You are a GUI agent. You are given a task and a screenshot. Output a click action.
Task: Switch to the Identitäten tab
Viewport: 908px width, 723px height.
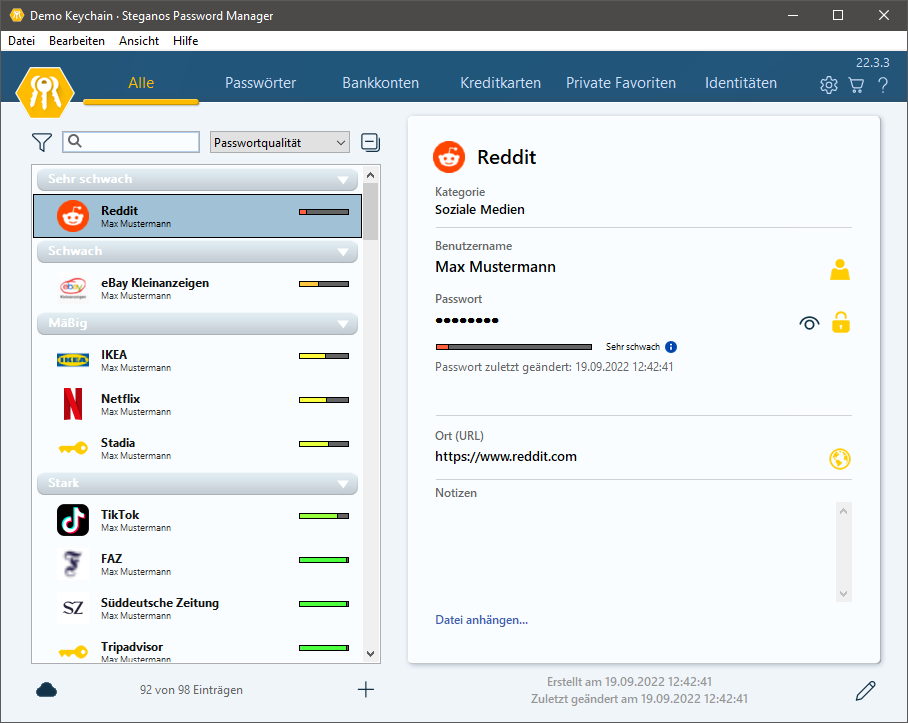point(741,83)
